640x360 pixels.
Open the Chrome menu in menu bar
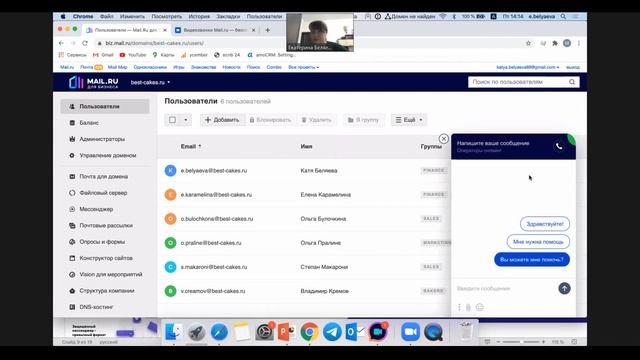tap(83, 17)
